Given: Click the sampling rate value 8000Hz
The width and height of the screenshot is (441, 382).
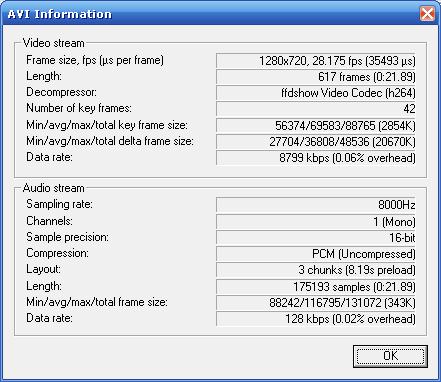Looking at the screenshot, I should [x=316, y=205].
